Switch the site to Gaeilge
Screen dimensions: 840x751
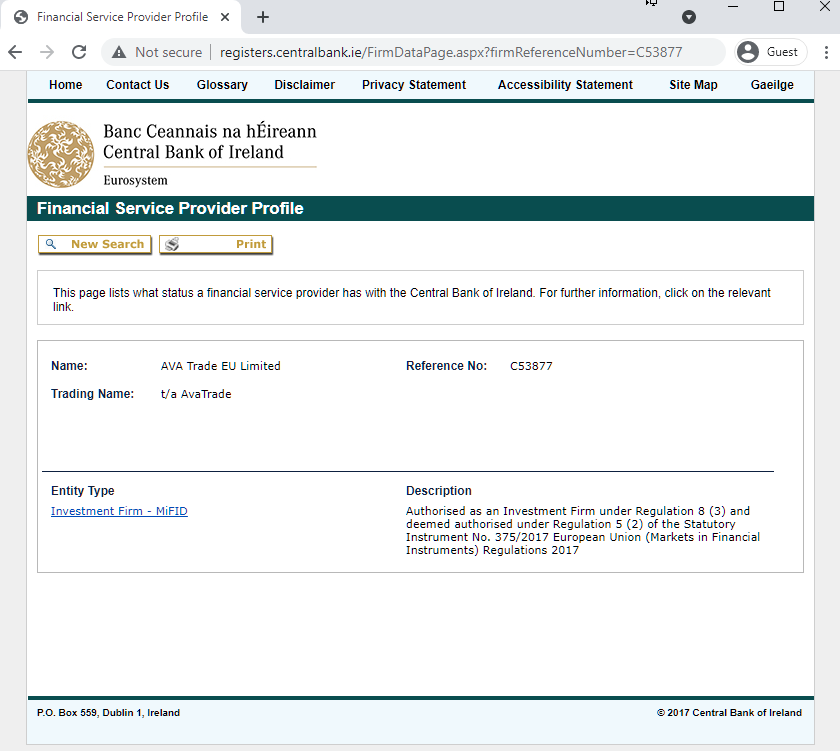click(772, 85)
